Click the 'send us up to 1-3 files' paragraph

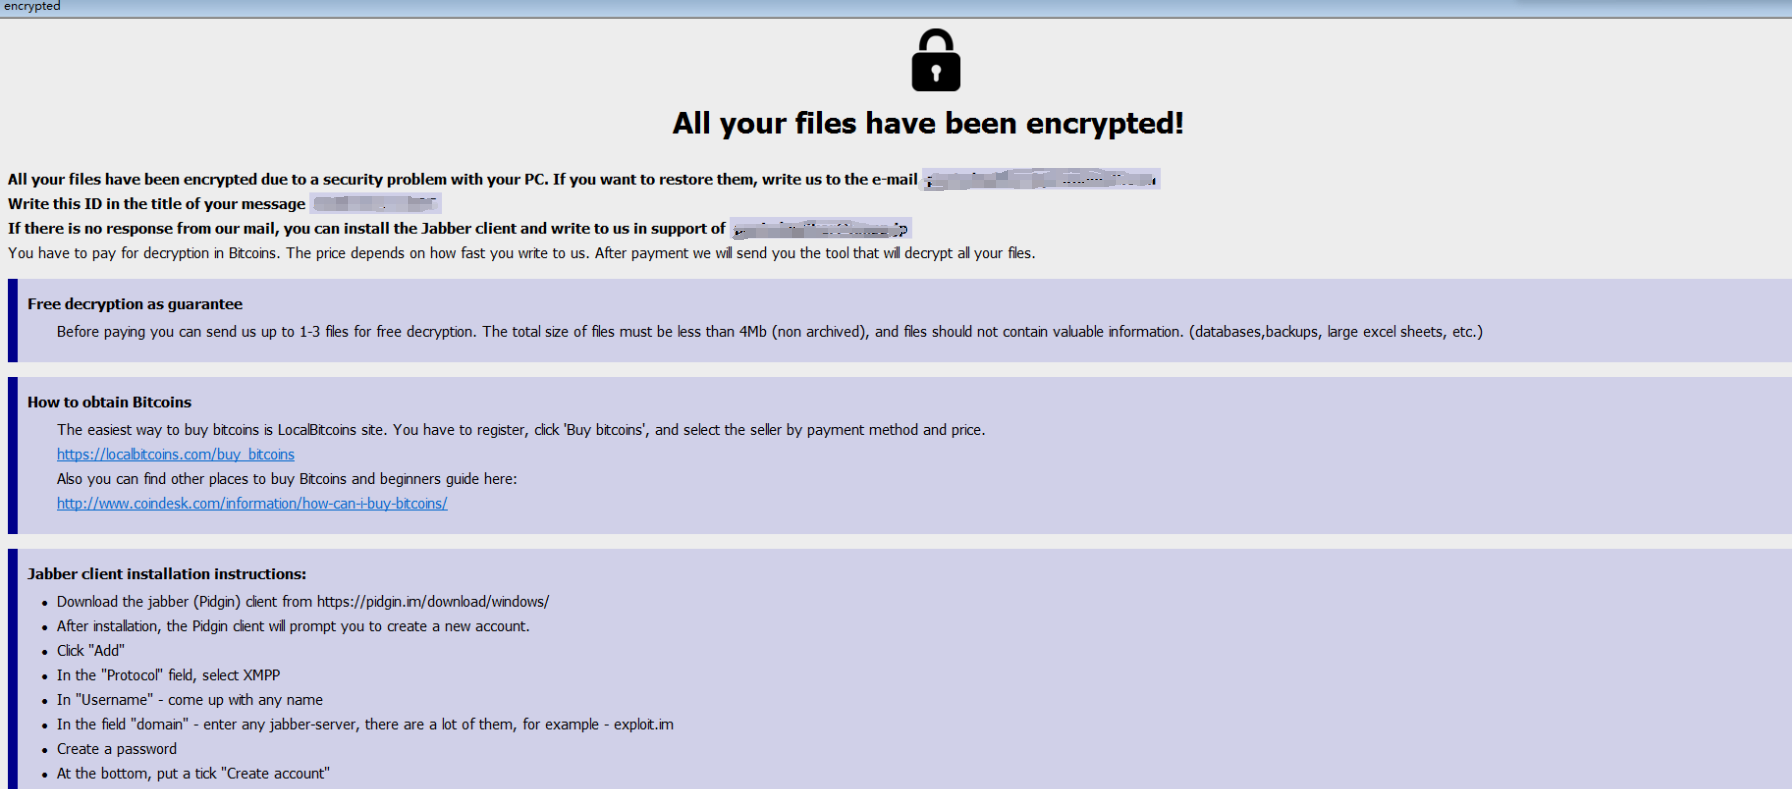click(769, 332)
